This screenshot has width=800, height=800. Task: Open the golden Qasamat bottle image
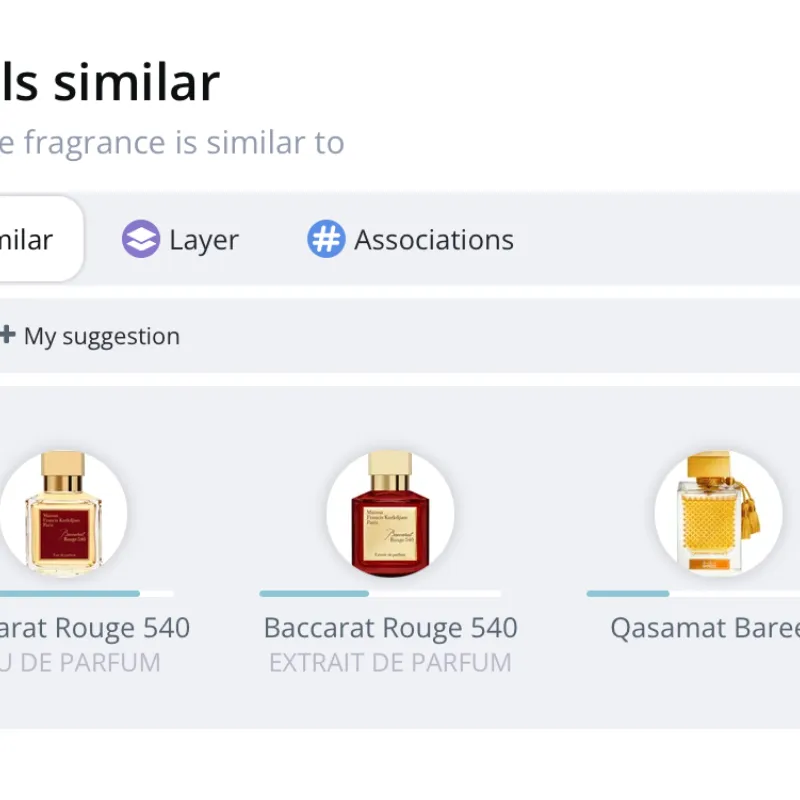(x=718, y=513)
